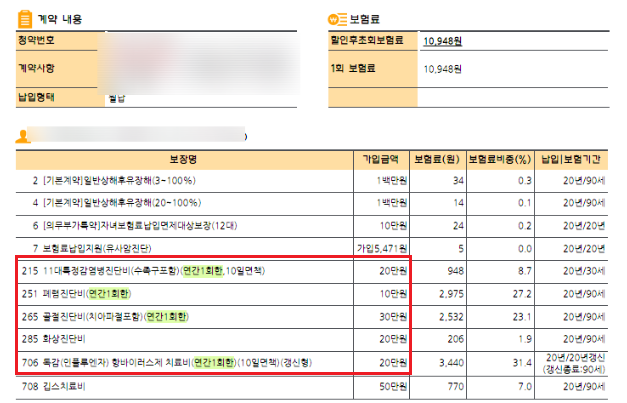
Task: Select row 215 11대특정감염병진단비
Action: tap(312, 271)
